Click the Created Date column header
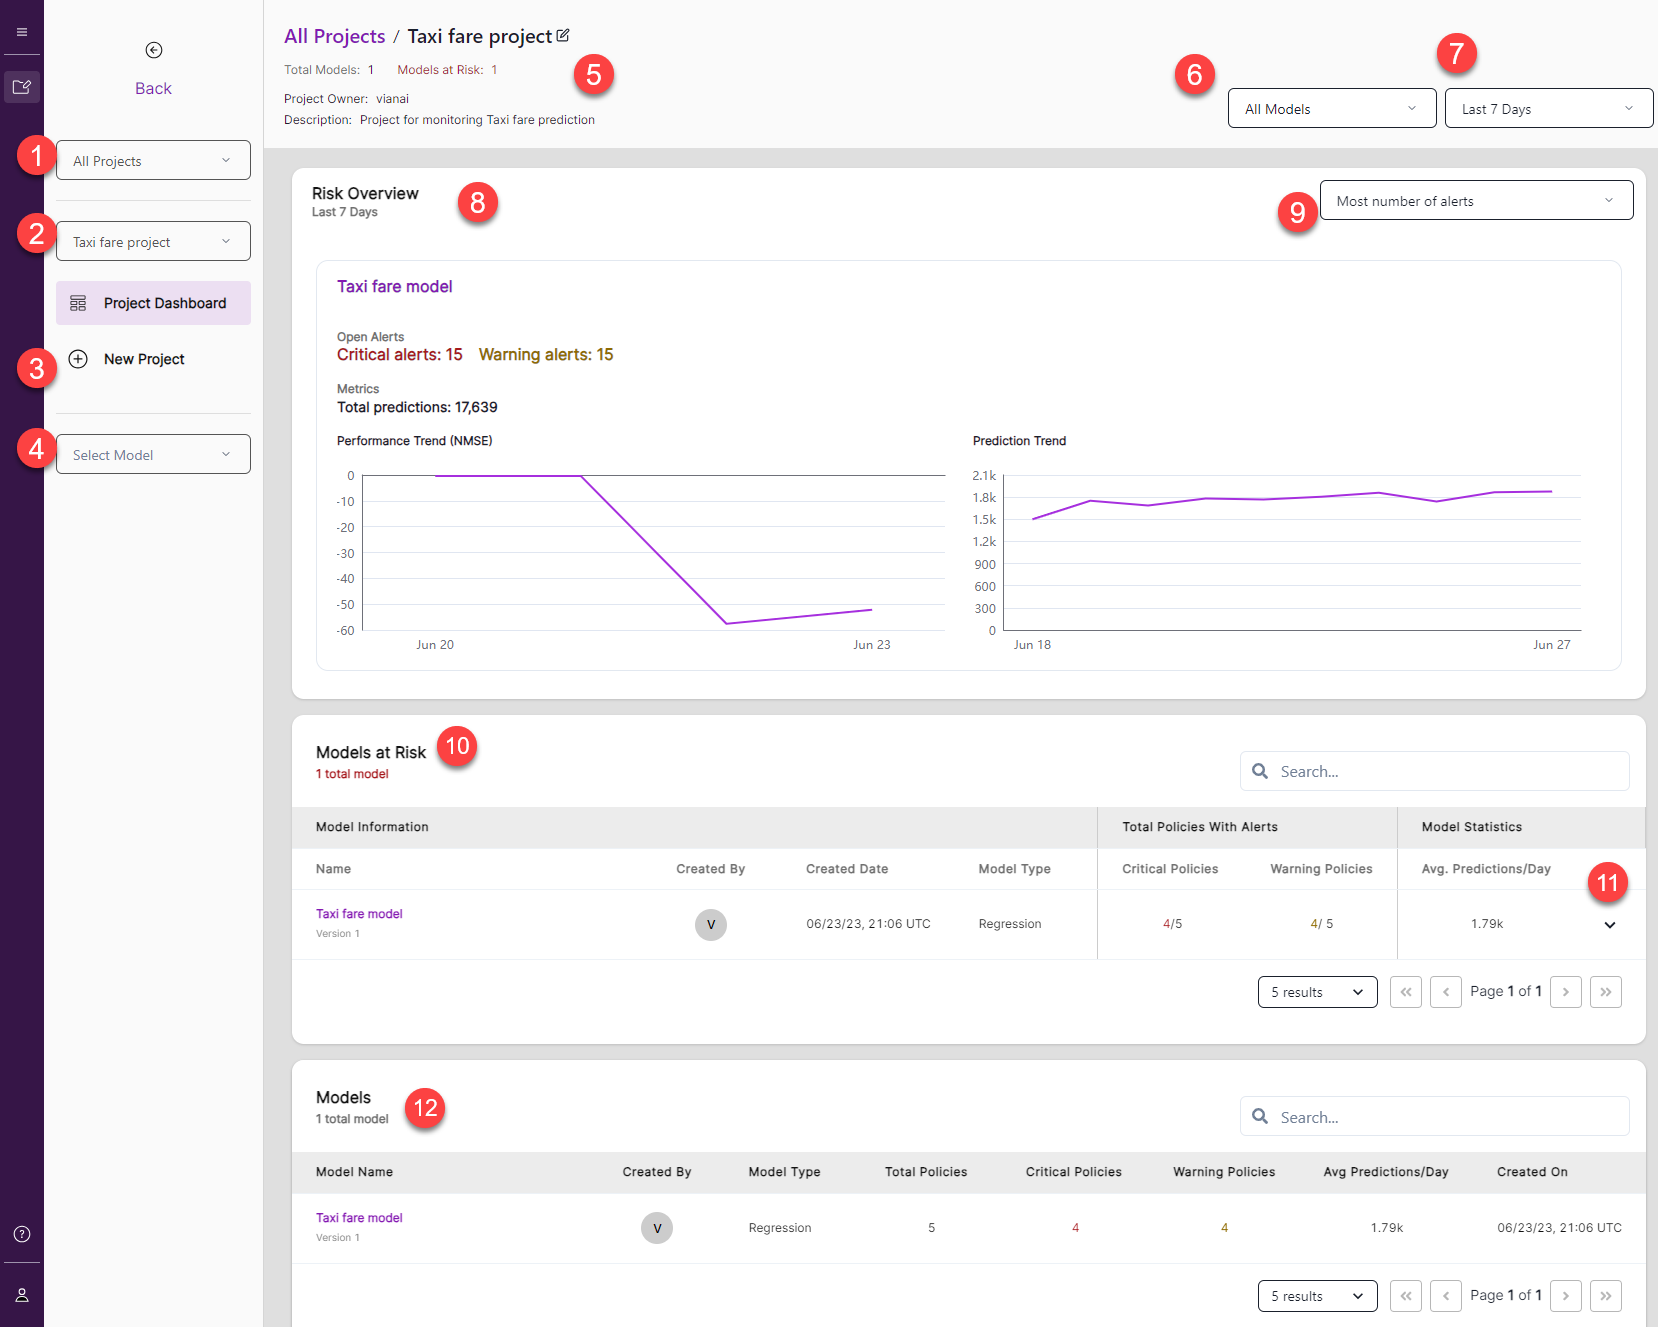Viewport: 1658px width, 1327px height. (847, 869)
